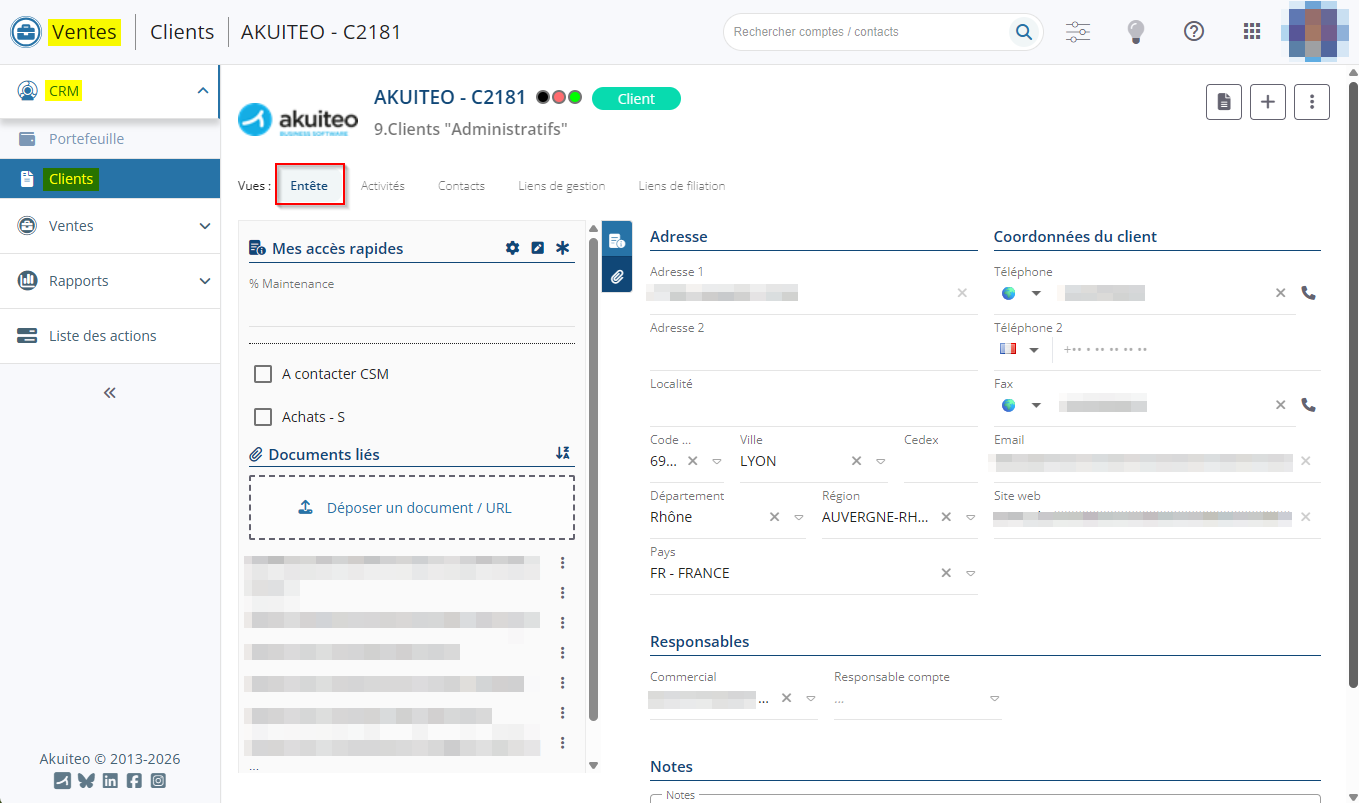Tick the Achats - S checkbox
The height and width of the screenshot is (803, 1359).
pos(263,417)
